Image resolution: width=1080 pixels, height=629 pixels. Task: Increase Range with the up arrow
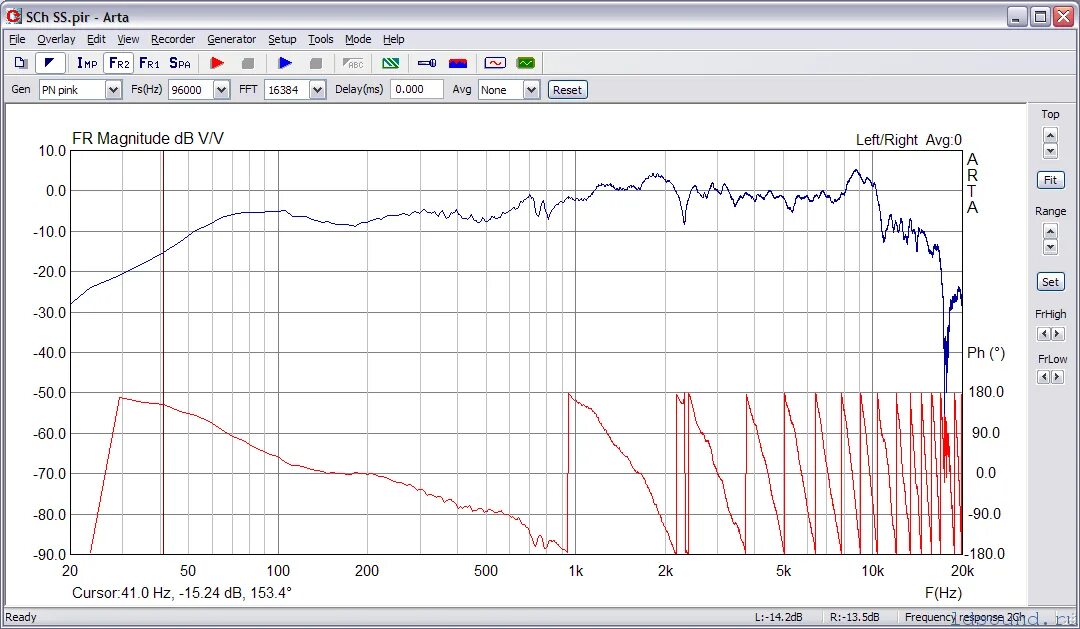click(x=1050, y=231)
